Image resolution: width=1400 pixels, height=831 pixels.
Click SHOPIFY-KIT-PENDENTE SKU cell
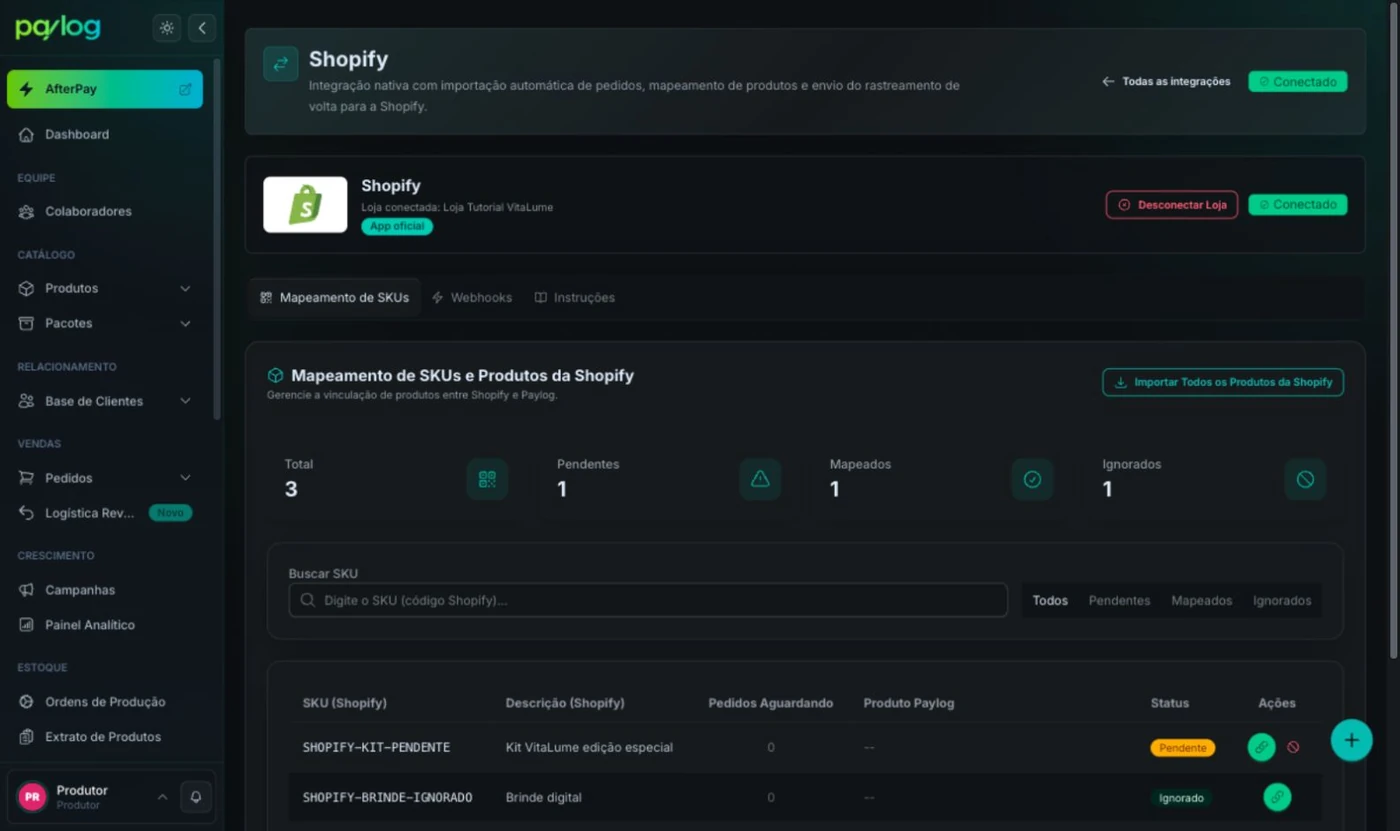tap(376, 747)
